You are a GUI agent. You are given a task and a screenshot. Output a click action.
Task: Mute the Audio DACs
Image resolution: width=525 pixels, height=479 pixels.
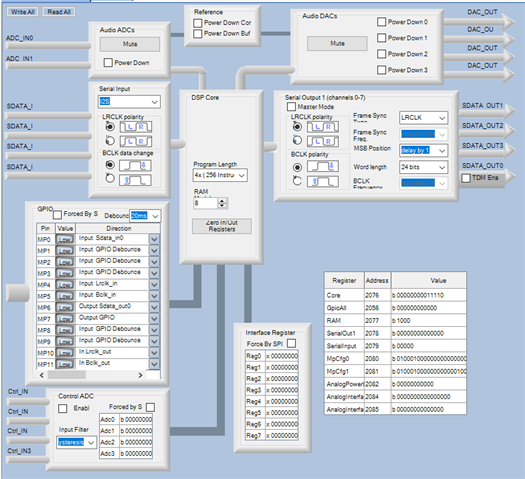click(x=337, y=44)
